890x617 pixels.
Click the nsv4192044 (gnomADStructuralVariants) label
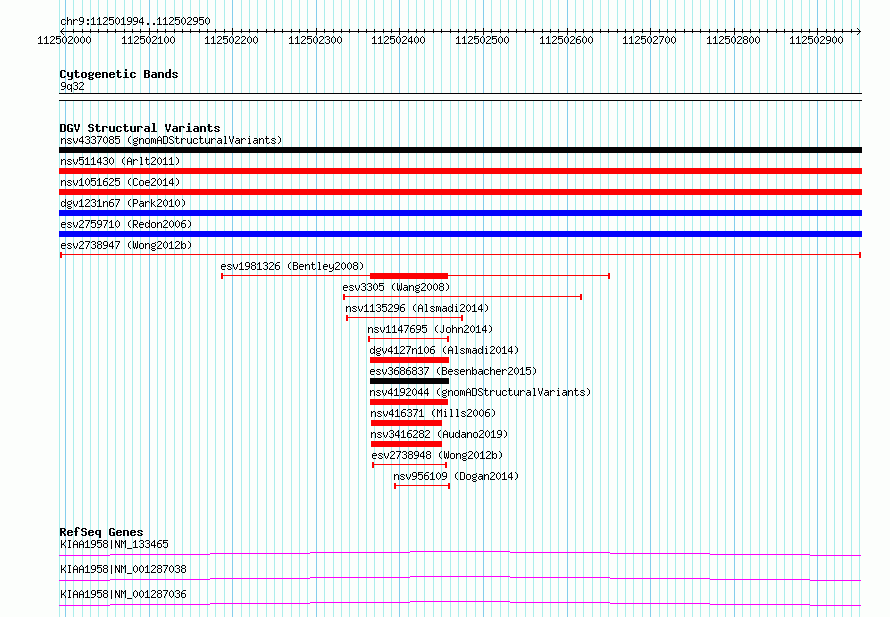coord(480,392)
